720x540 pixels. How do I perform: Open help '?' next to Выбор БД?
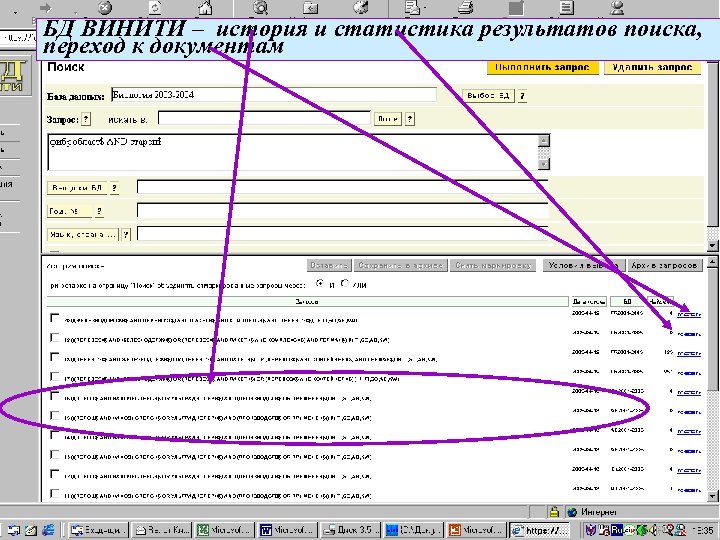point(522,96)
